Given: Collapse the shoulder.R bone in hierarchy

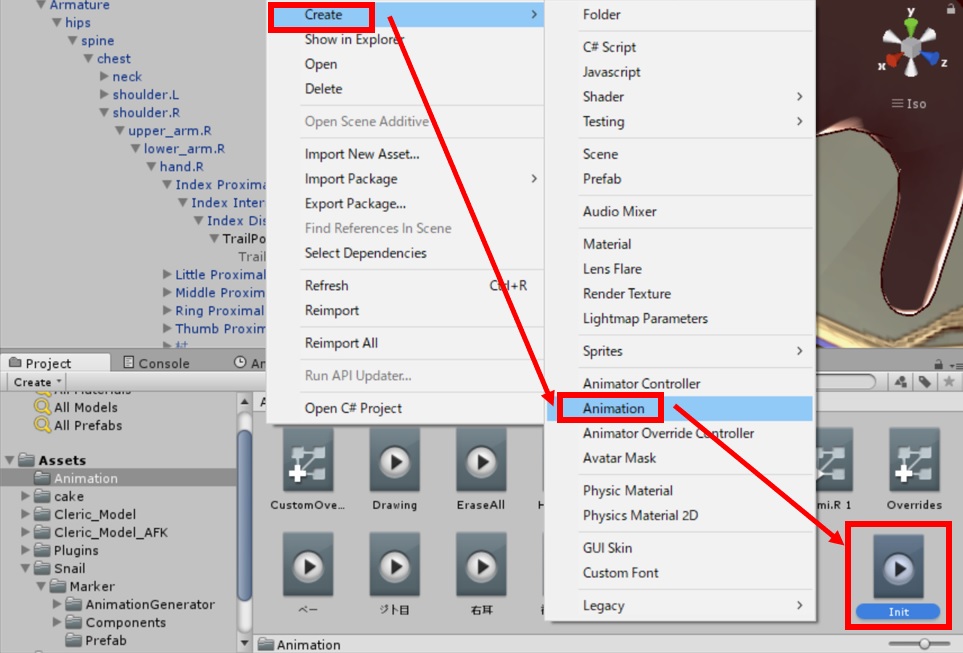Looking at the screenshot, I should coord(104,113).
